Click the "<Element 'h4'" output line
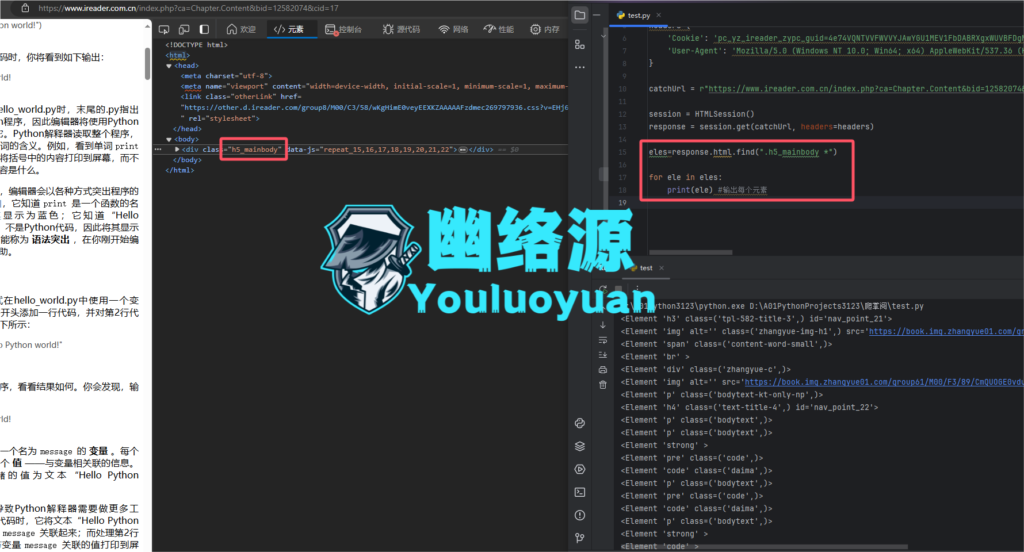Image resolution: width=1024 pixels, height=552 pixels. pos(750,408)
